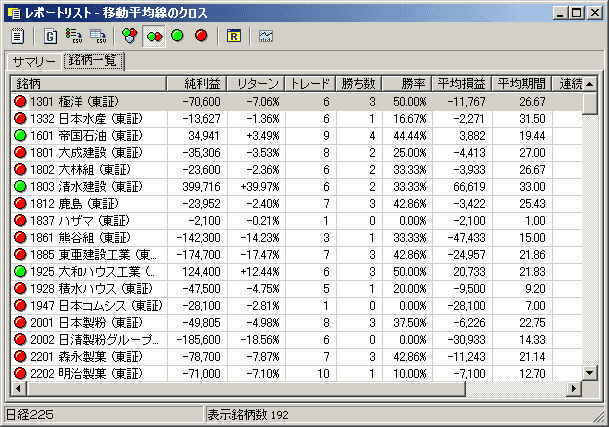
Task: Click the 連続 column header
Action: (567, 84)
